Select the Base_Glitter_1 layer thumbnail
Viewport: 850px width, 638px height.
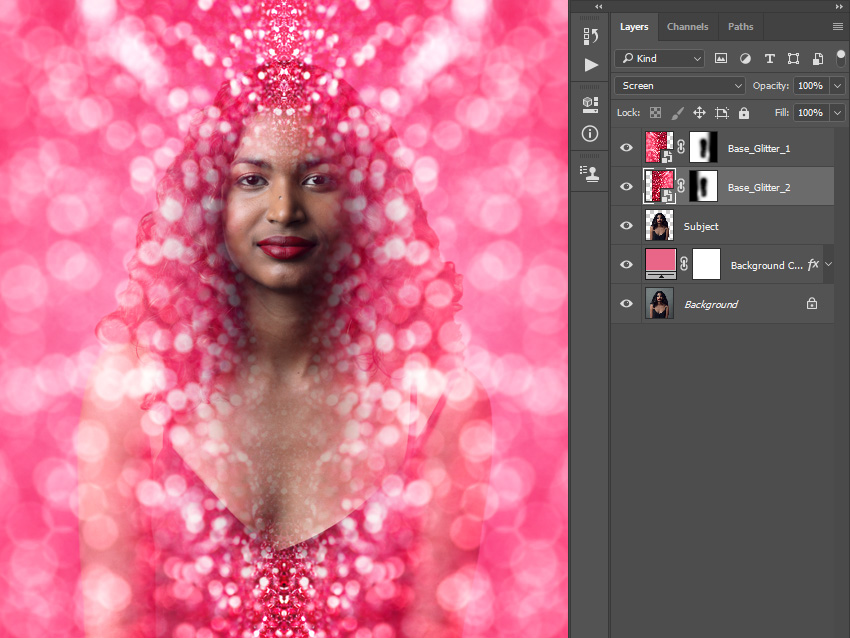pos(659,147)
